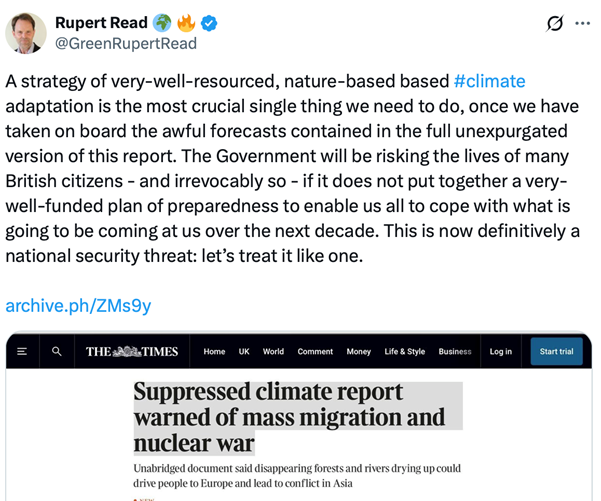
Task: Open the #climate hashtag link
Action: (489, 81)
